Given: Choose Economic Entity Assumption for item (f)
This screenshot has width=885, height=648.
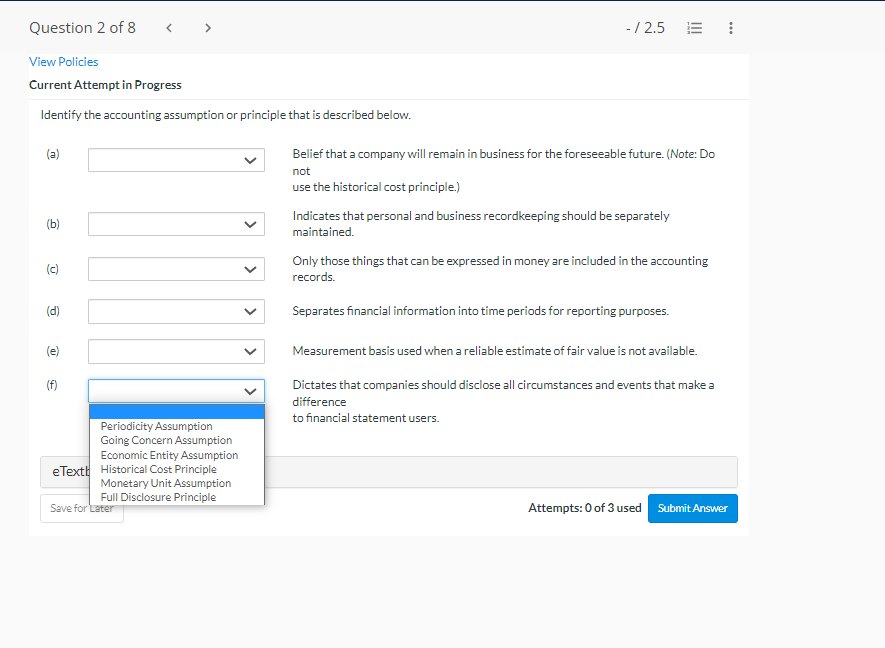Looking at the screenshot, I should [x=168, y=454].
